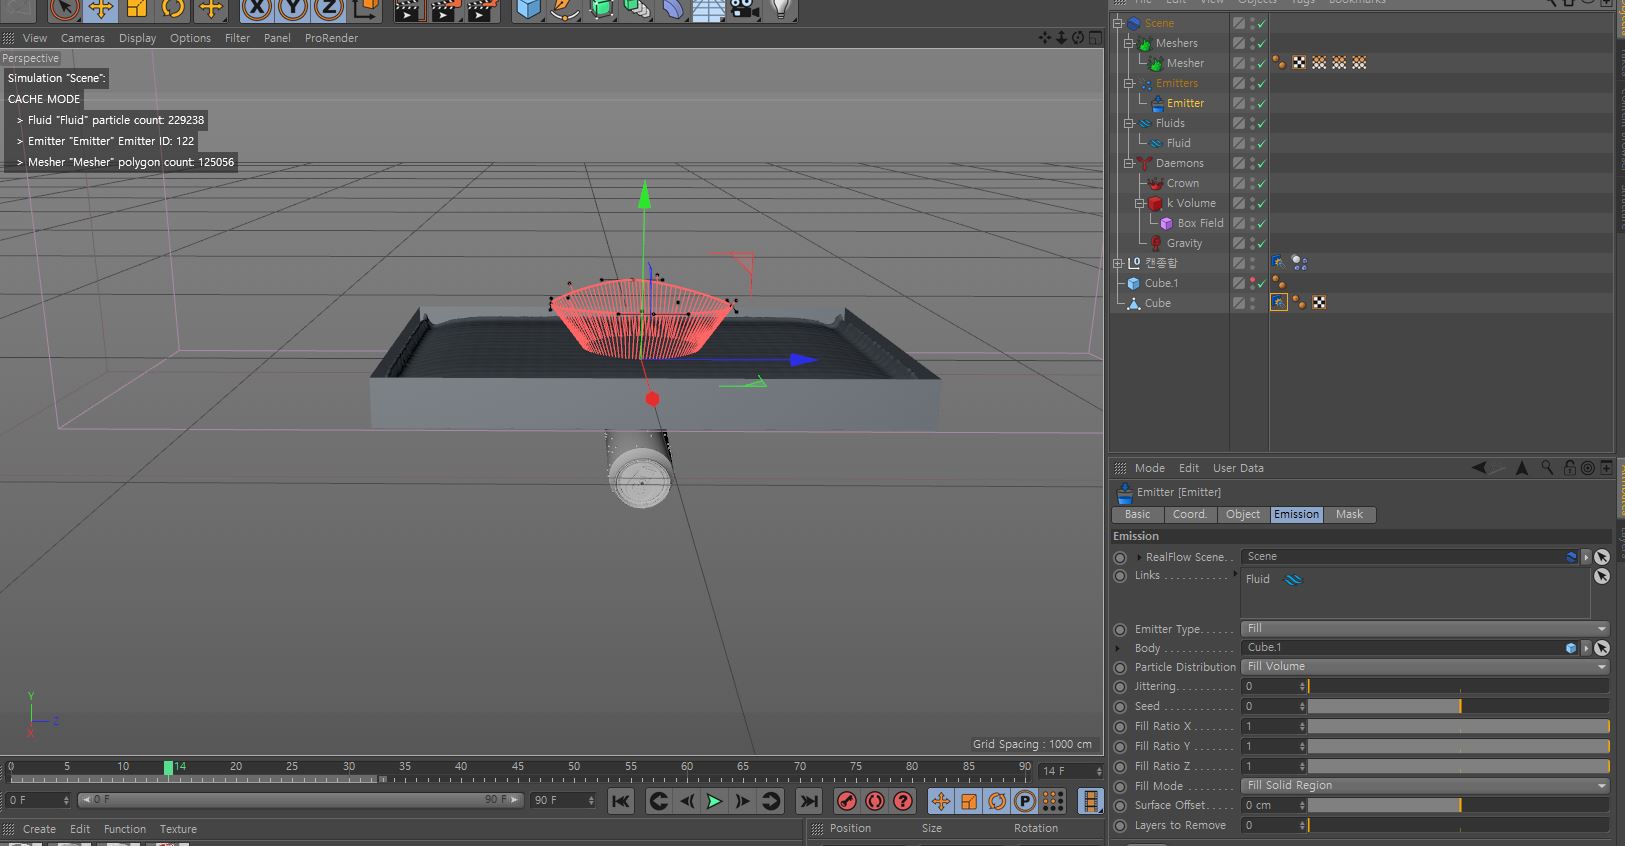Open Keyframe Selection question mark icon
This screenshot has height=846, width=1625.
pyautogui.click(x=903, y=801)
